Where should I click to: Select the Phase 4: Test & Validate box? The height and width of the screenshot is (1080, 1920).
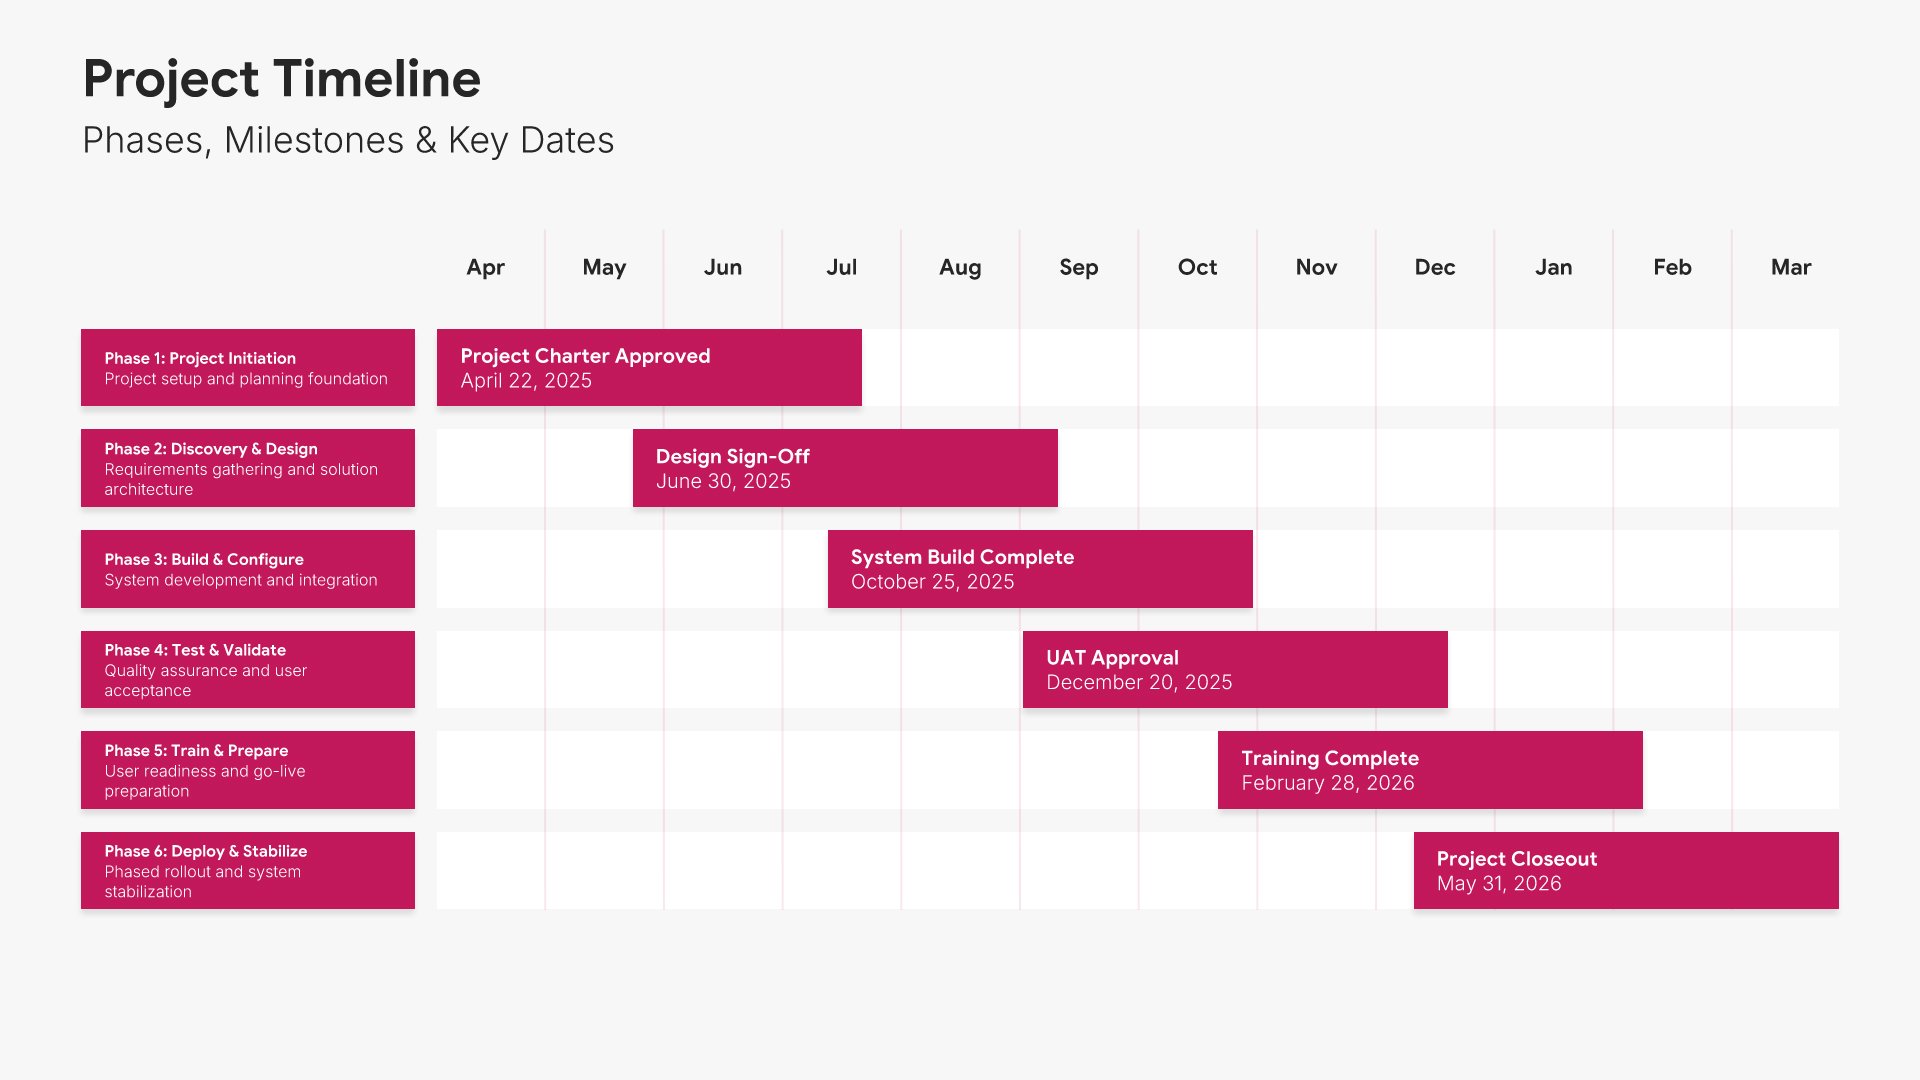247,669
